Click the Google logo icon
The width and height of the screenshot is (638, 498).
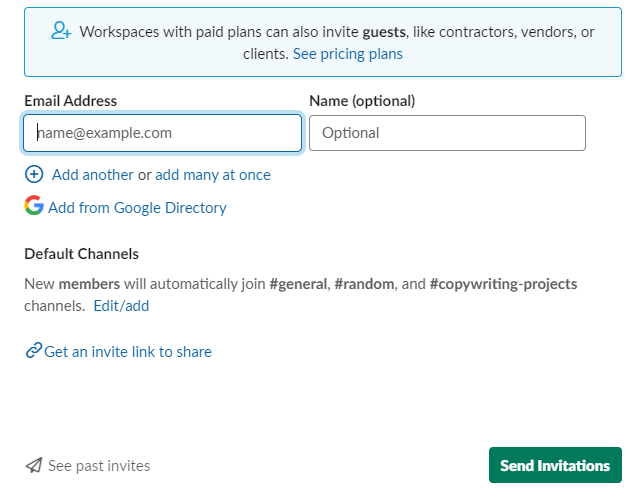click(34, 206)
